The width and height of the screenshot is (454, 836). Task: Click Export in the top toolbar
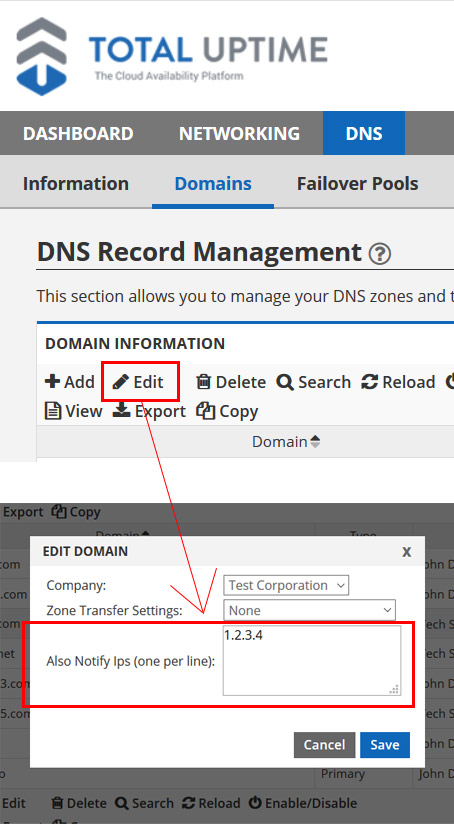[149, 411]
